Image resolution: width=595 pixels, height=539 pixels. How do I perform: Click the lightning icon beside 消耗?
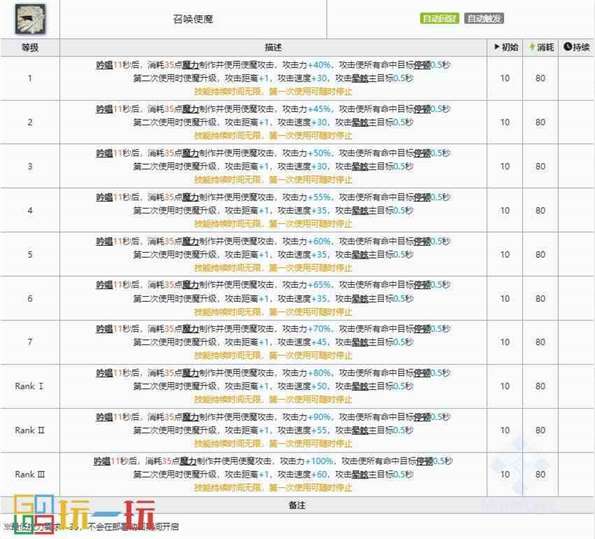(532, 47)
